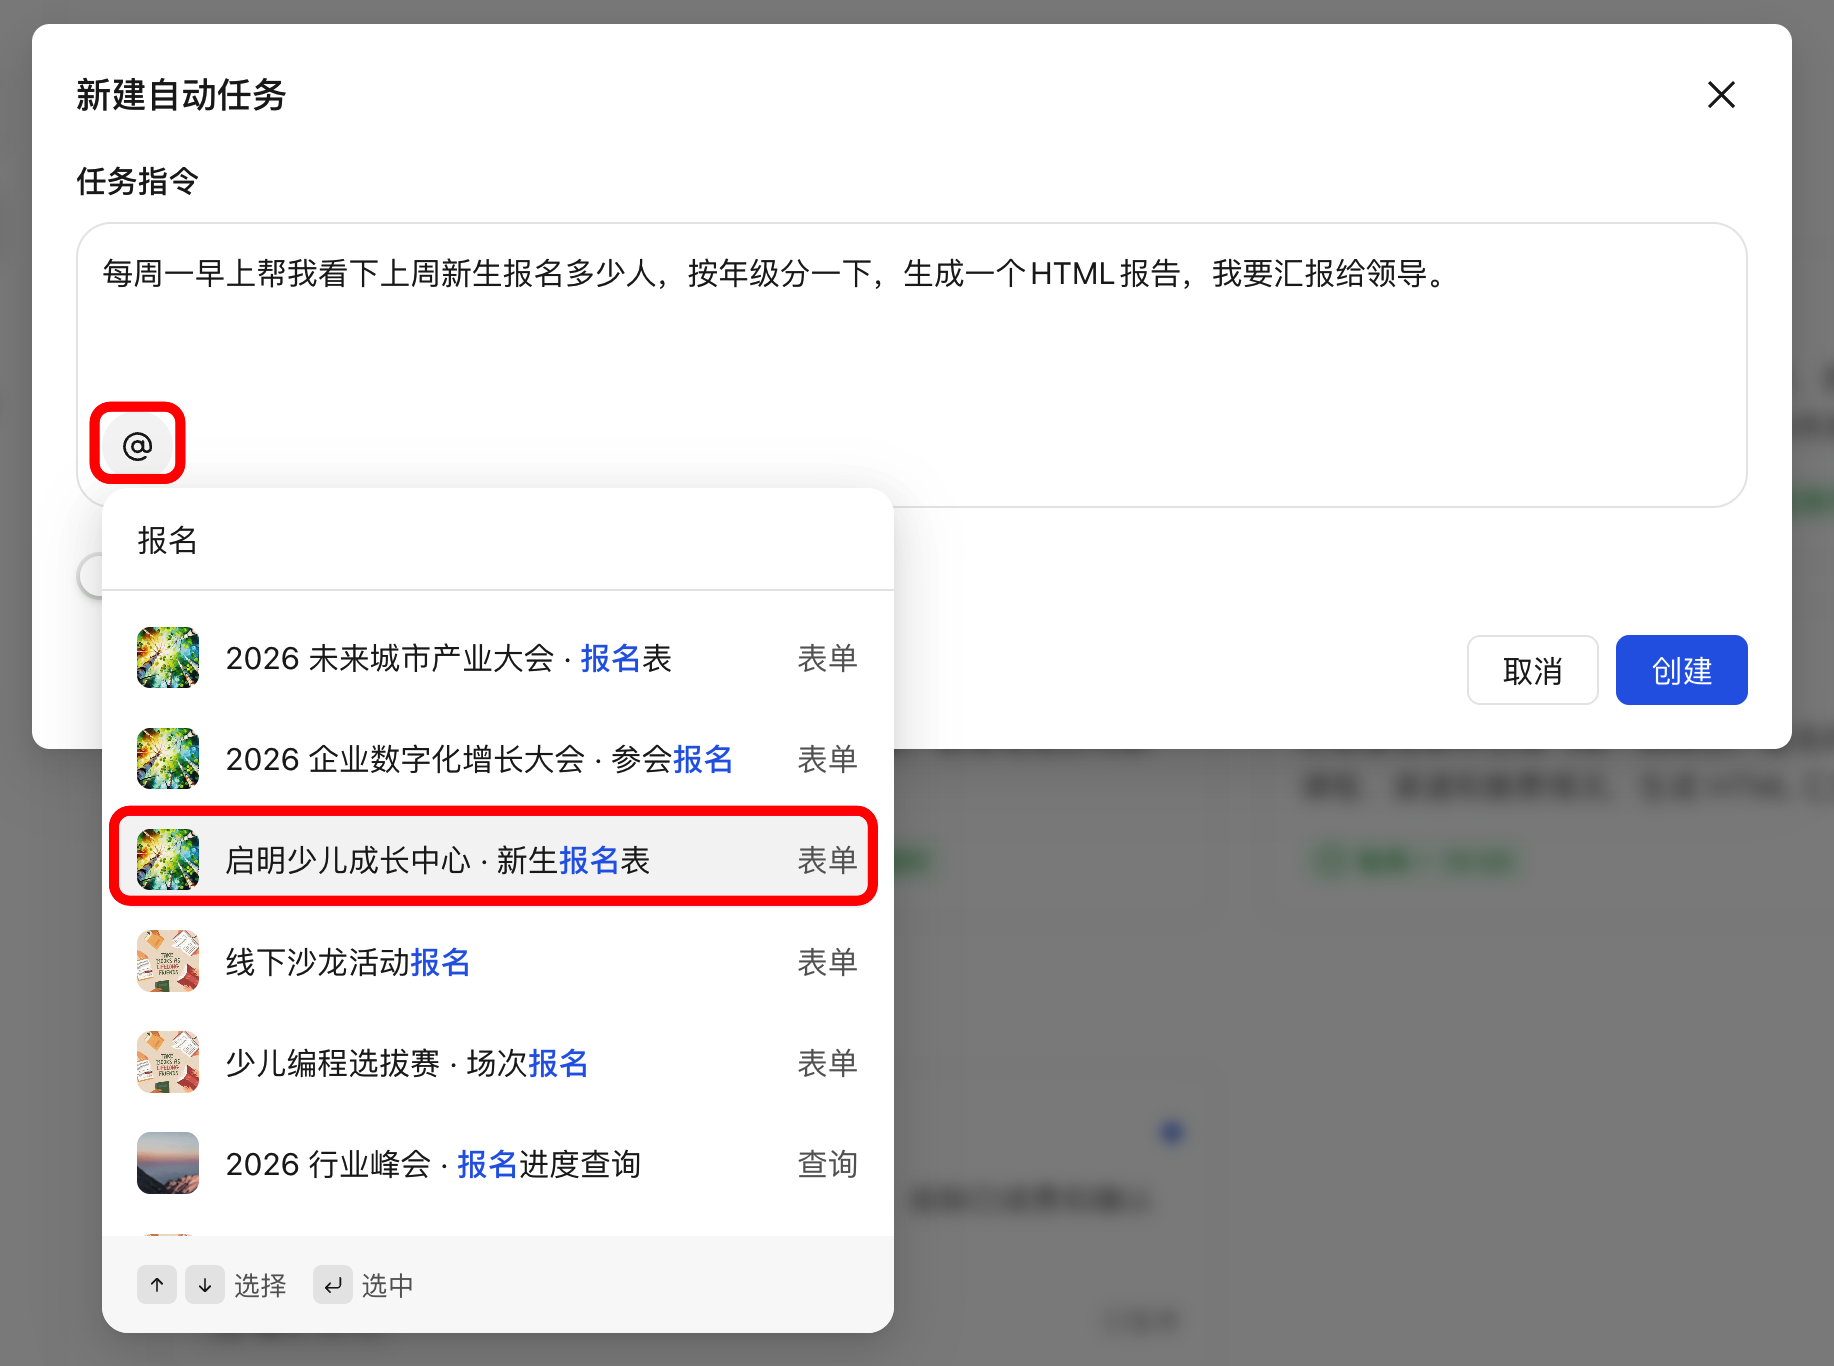Screen dimensions: 1834x1366
Task: Select 2026 企业数字化增长大会 · 参会报名 item
Action: pos(497,759)
